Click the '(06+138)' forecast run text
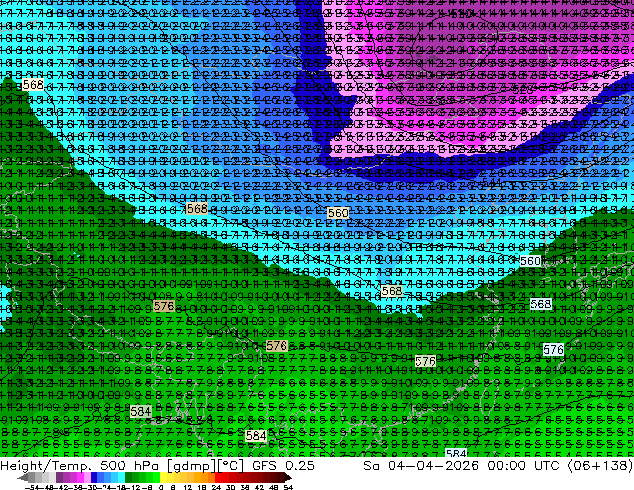 (x=600, y=465)
